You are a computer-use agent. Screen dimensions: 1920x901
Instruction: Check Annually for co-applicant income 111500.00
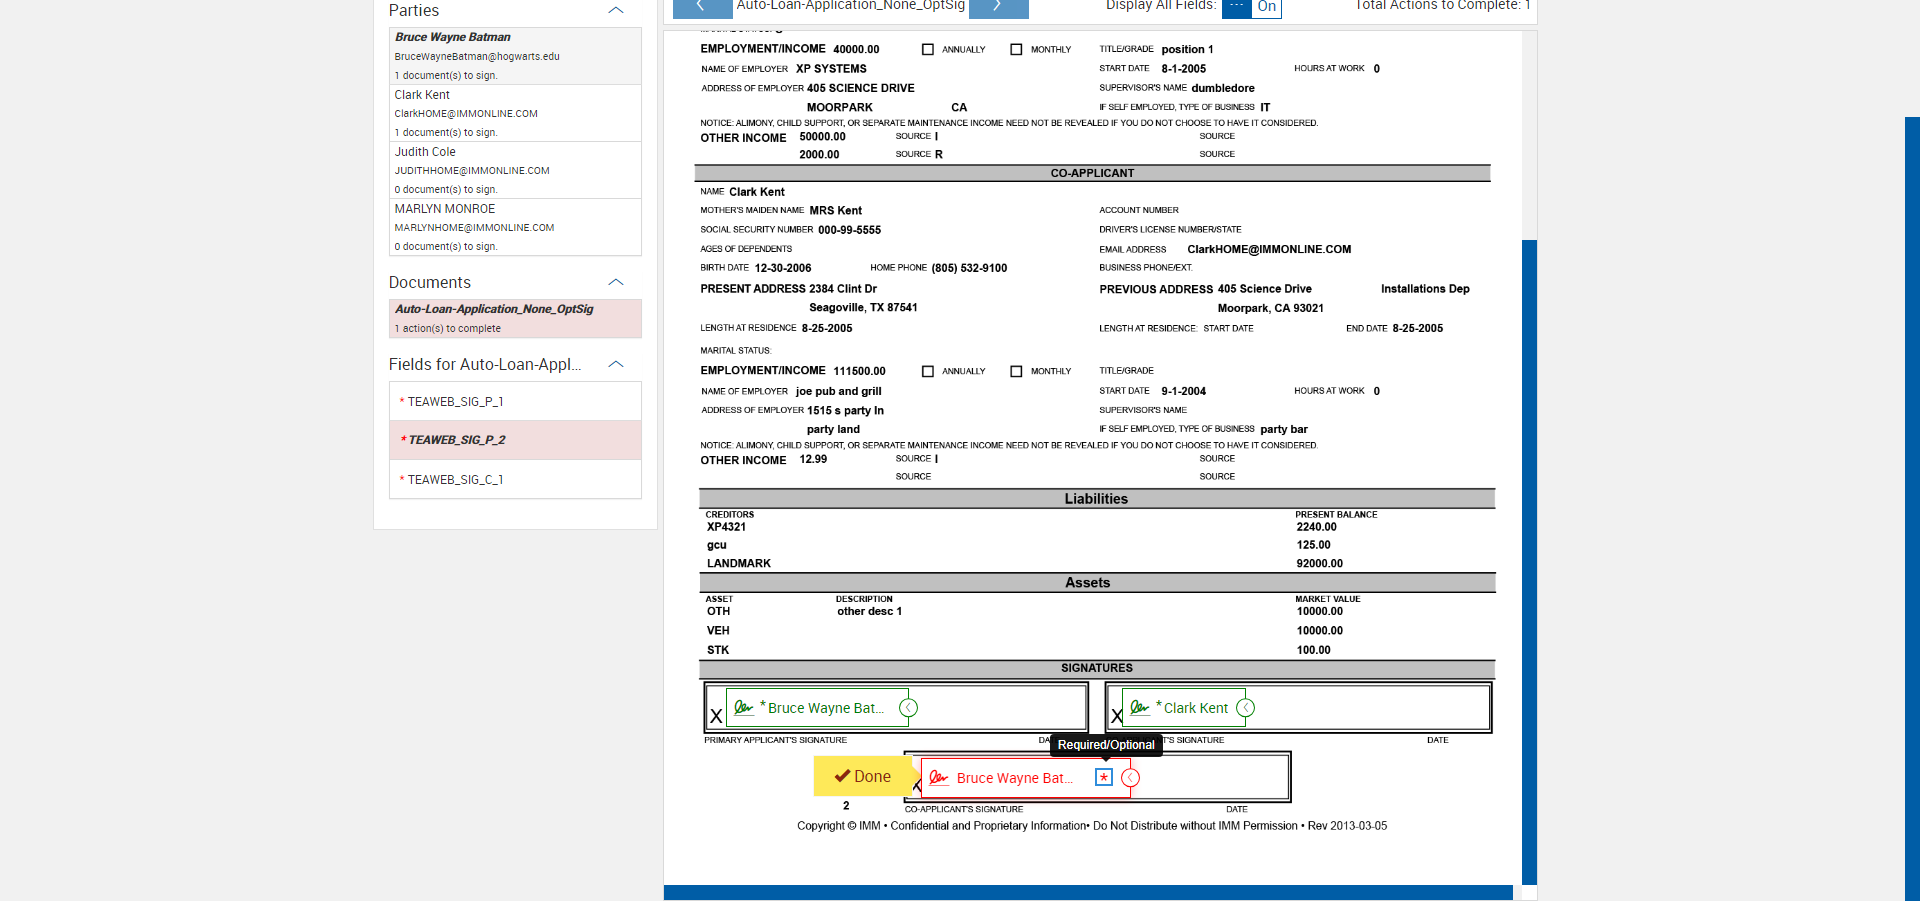928,371
